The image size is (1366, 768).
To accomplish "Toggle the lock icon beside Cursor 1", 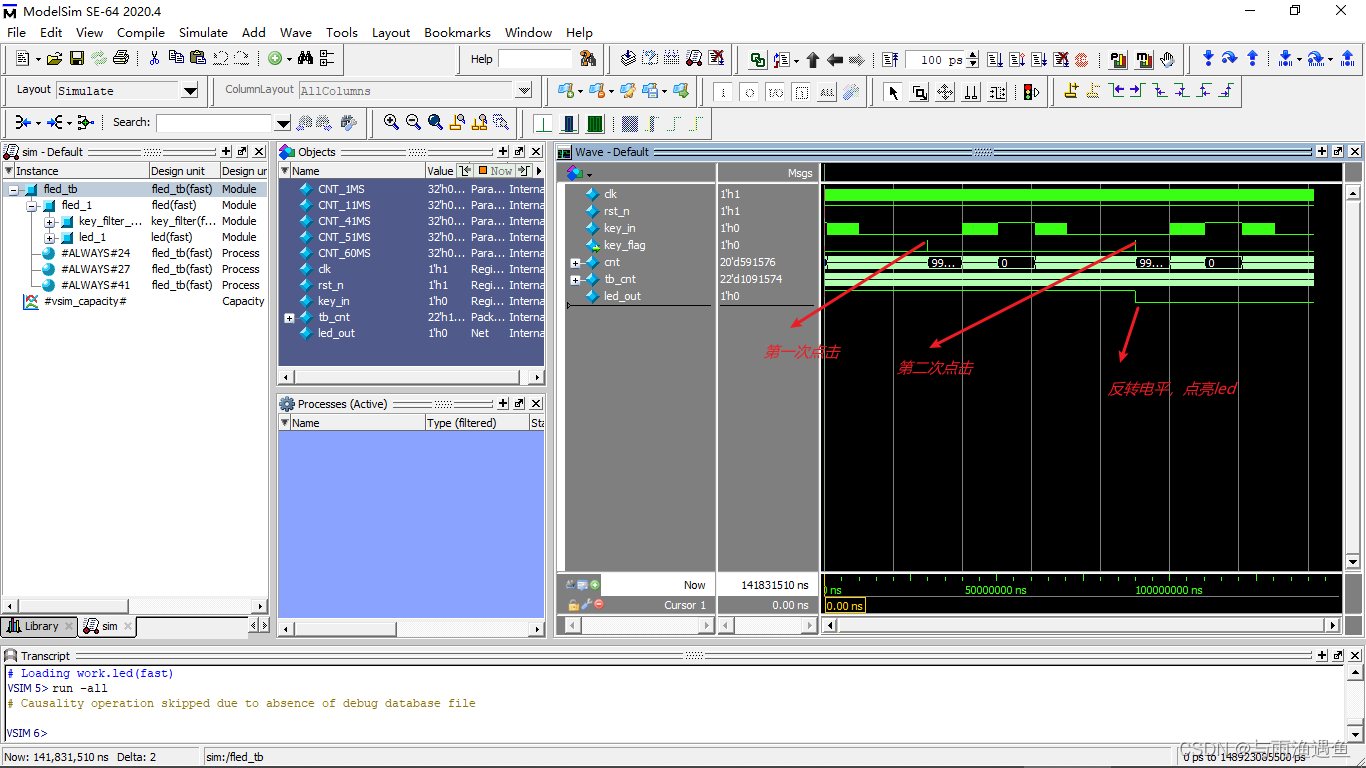I will click(573, 605).
